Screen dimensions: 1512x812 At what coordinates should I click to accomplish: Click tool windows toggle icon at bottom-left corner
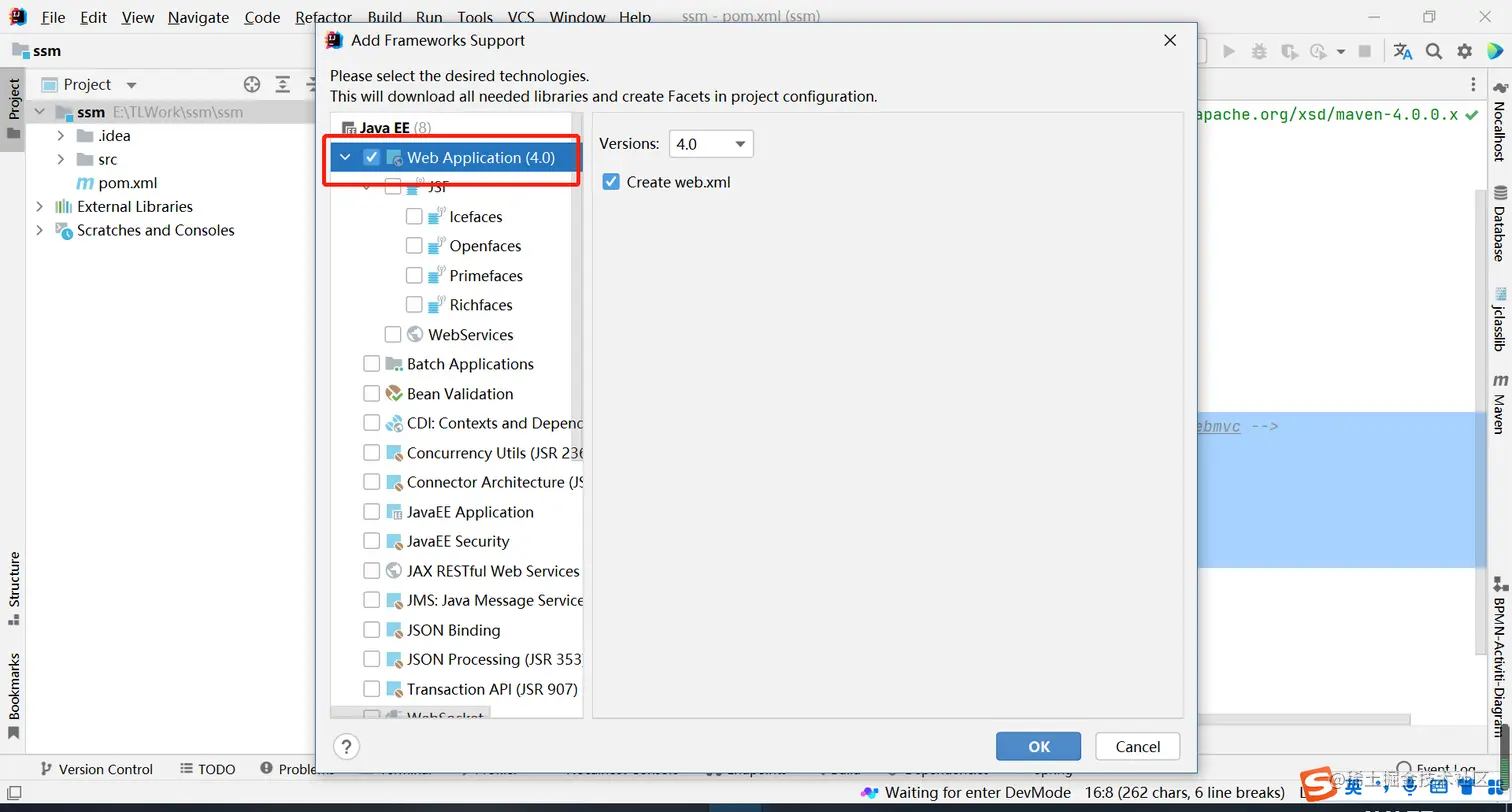14,793
